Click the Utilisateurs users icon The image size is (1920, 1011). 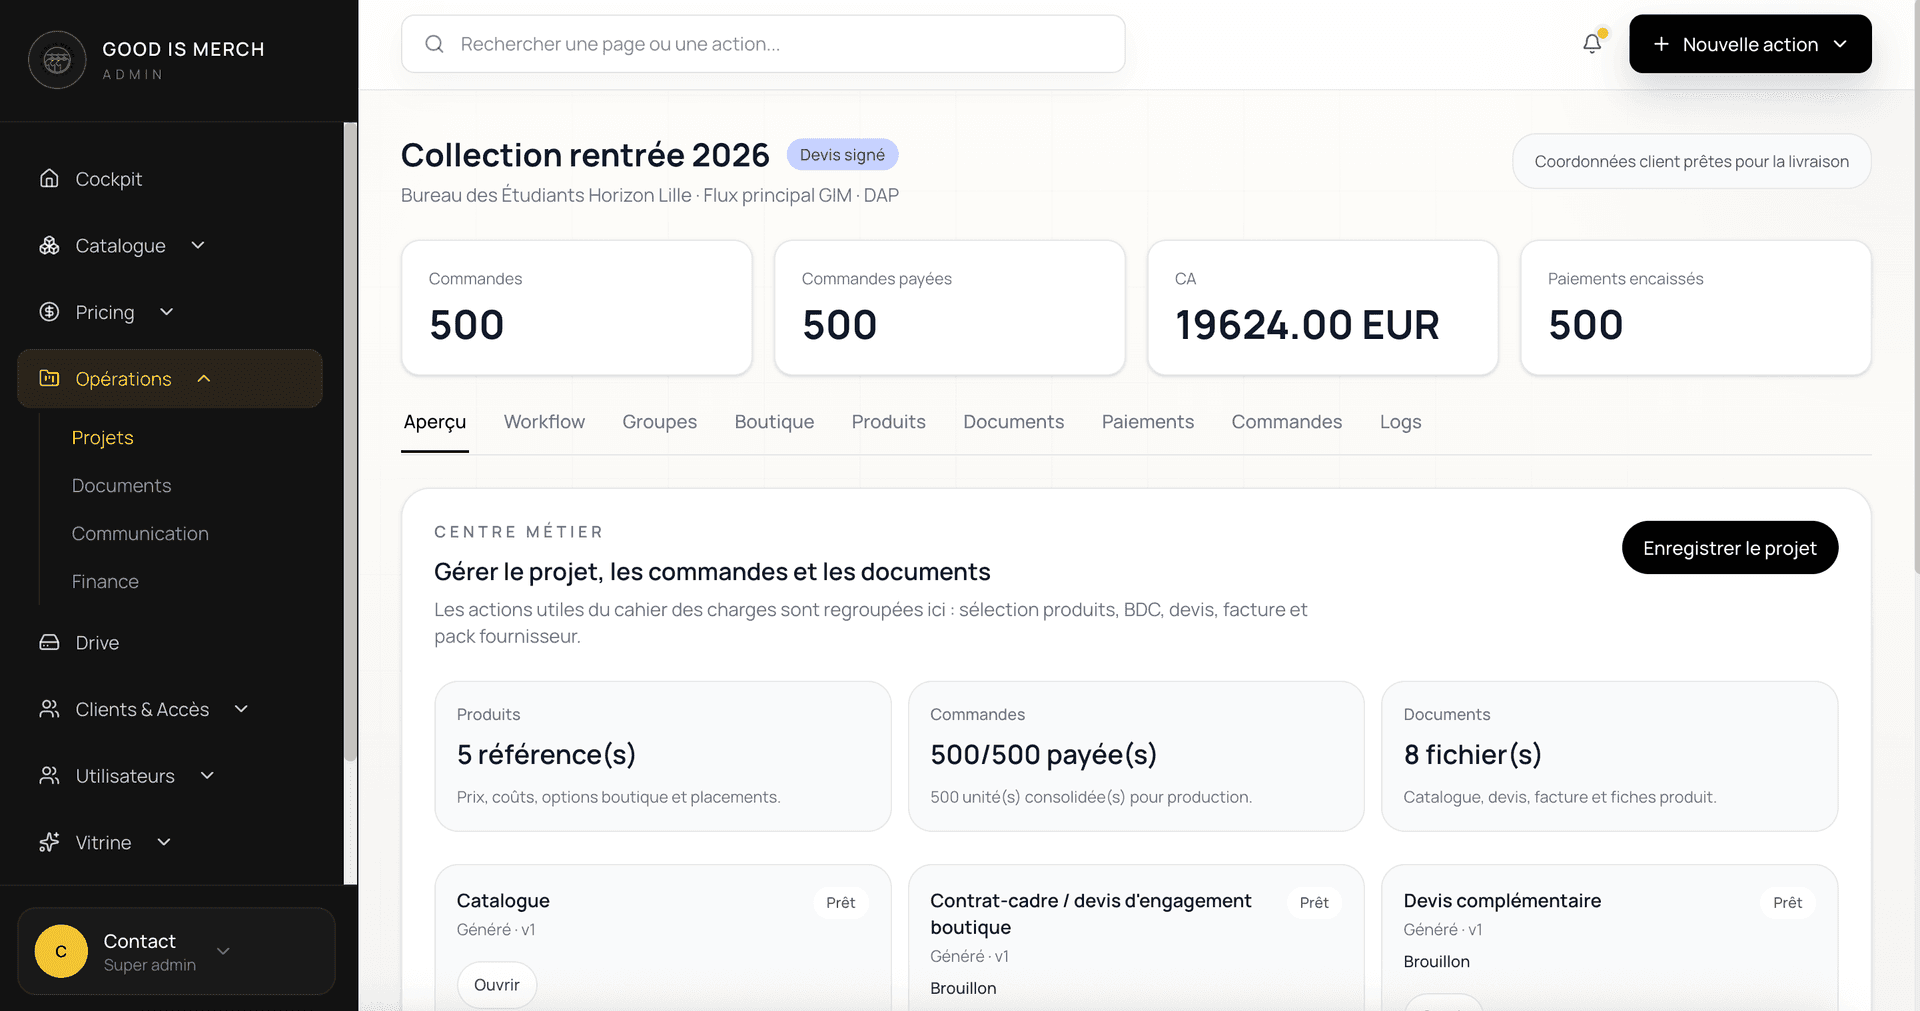(49, 776)
